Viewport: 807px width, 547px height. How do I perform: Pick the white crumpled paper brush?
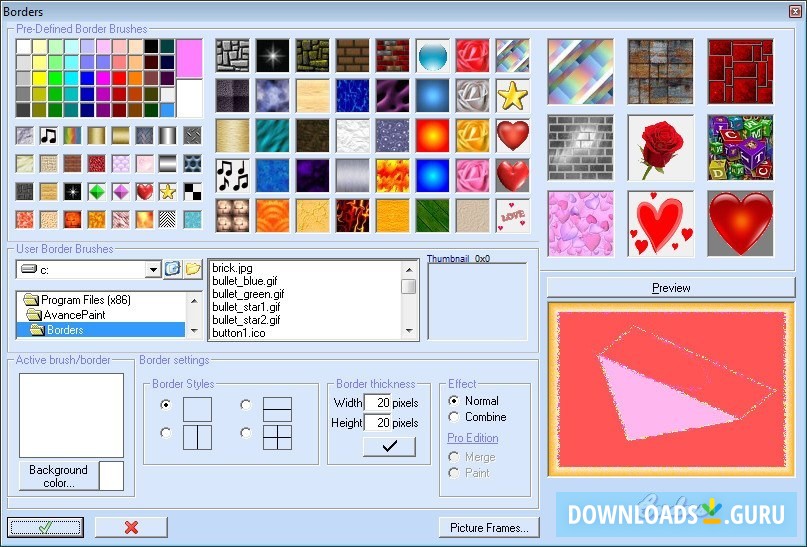353,136
